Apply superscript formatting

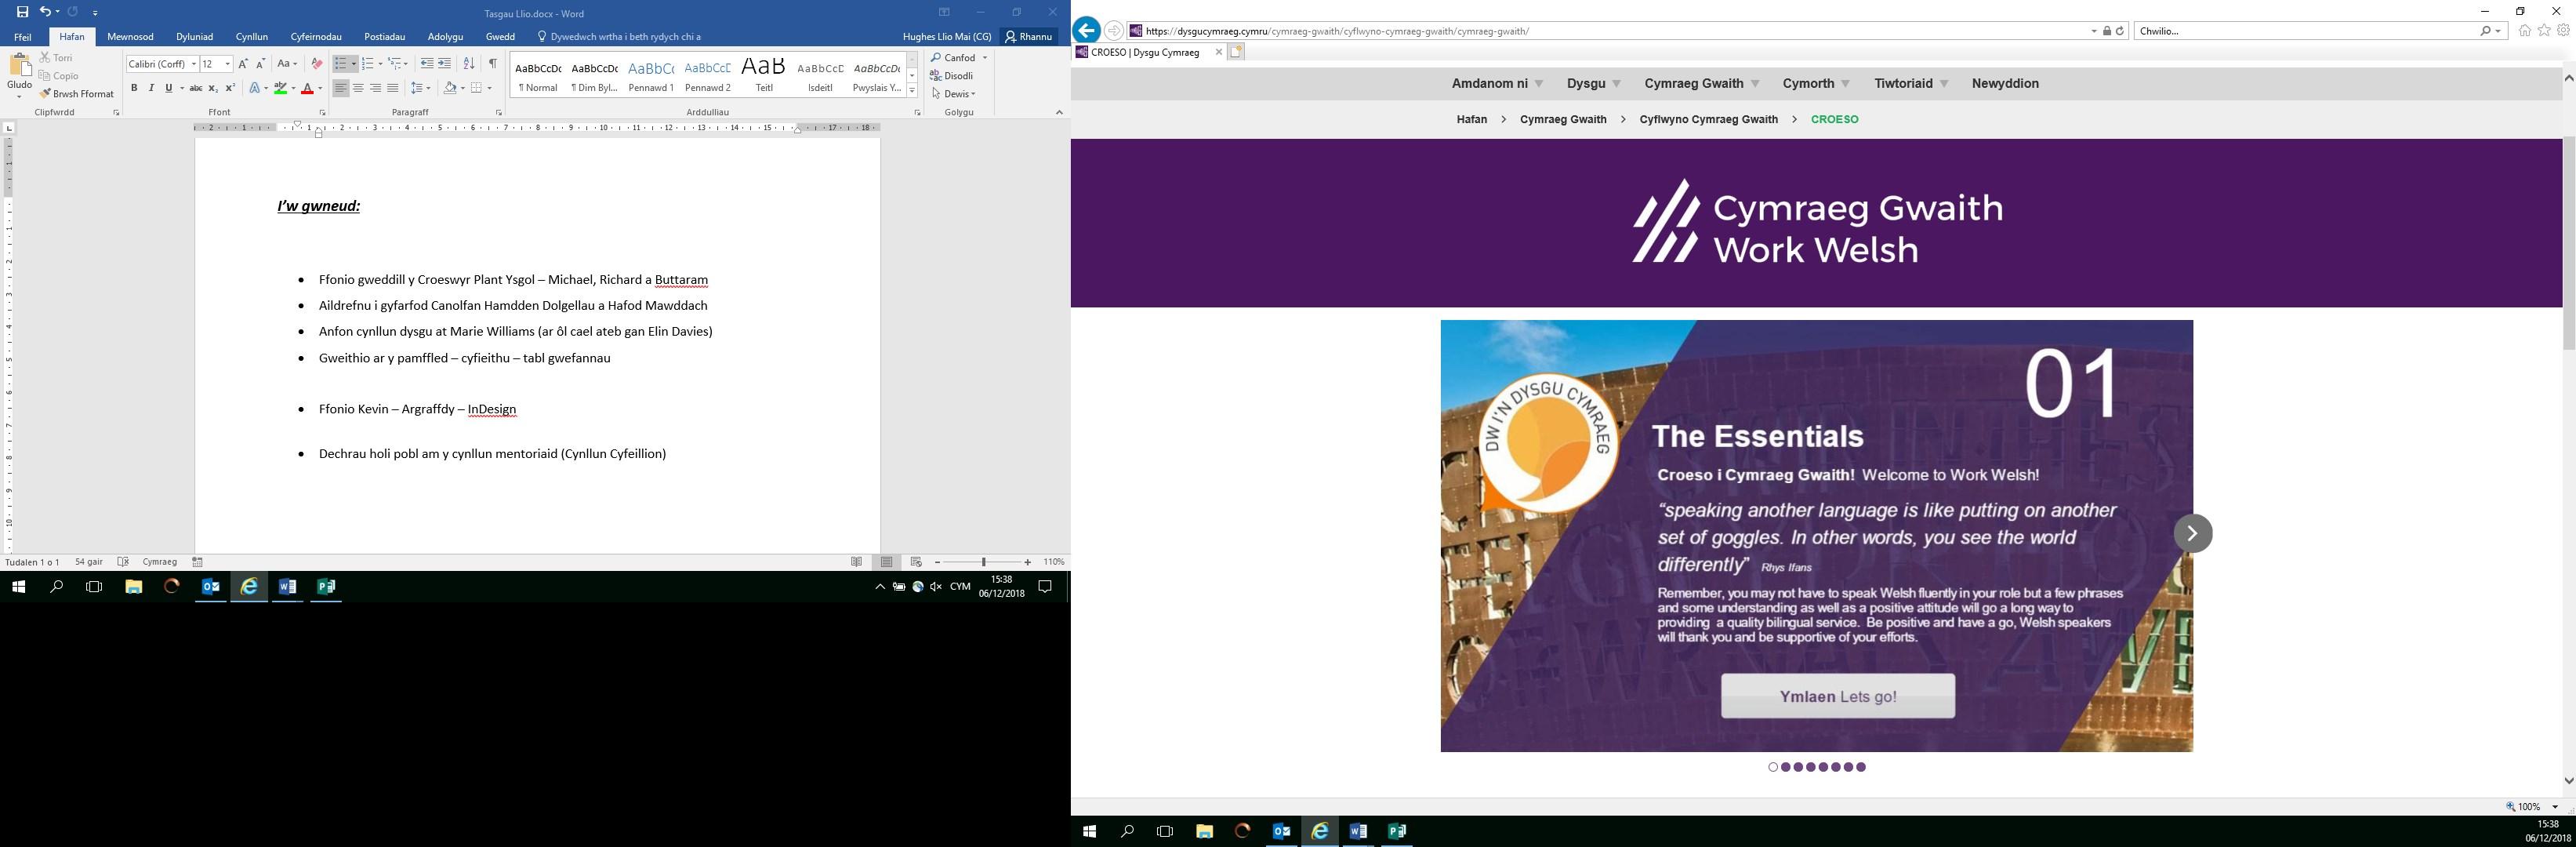click(230, 89)
